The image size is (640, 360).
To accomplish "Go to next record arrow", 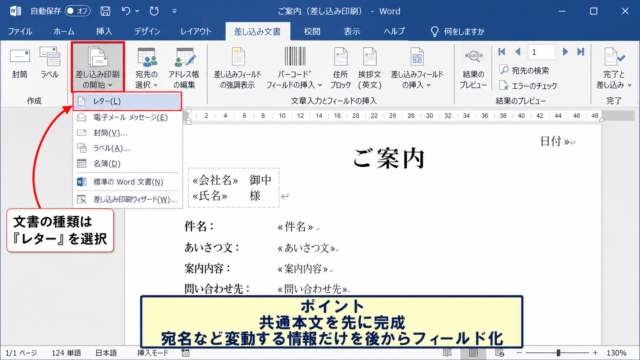I will point(565,52).
